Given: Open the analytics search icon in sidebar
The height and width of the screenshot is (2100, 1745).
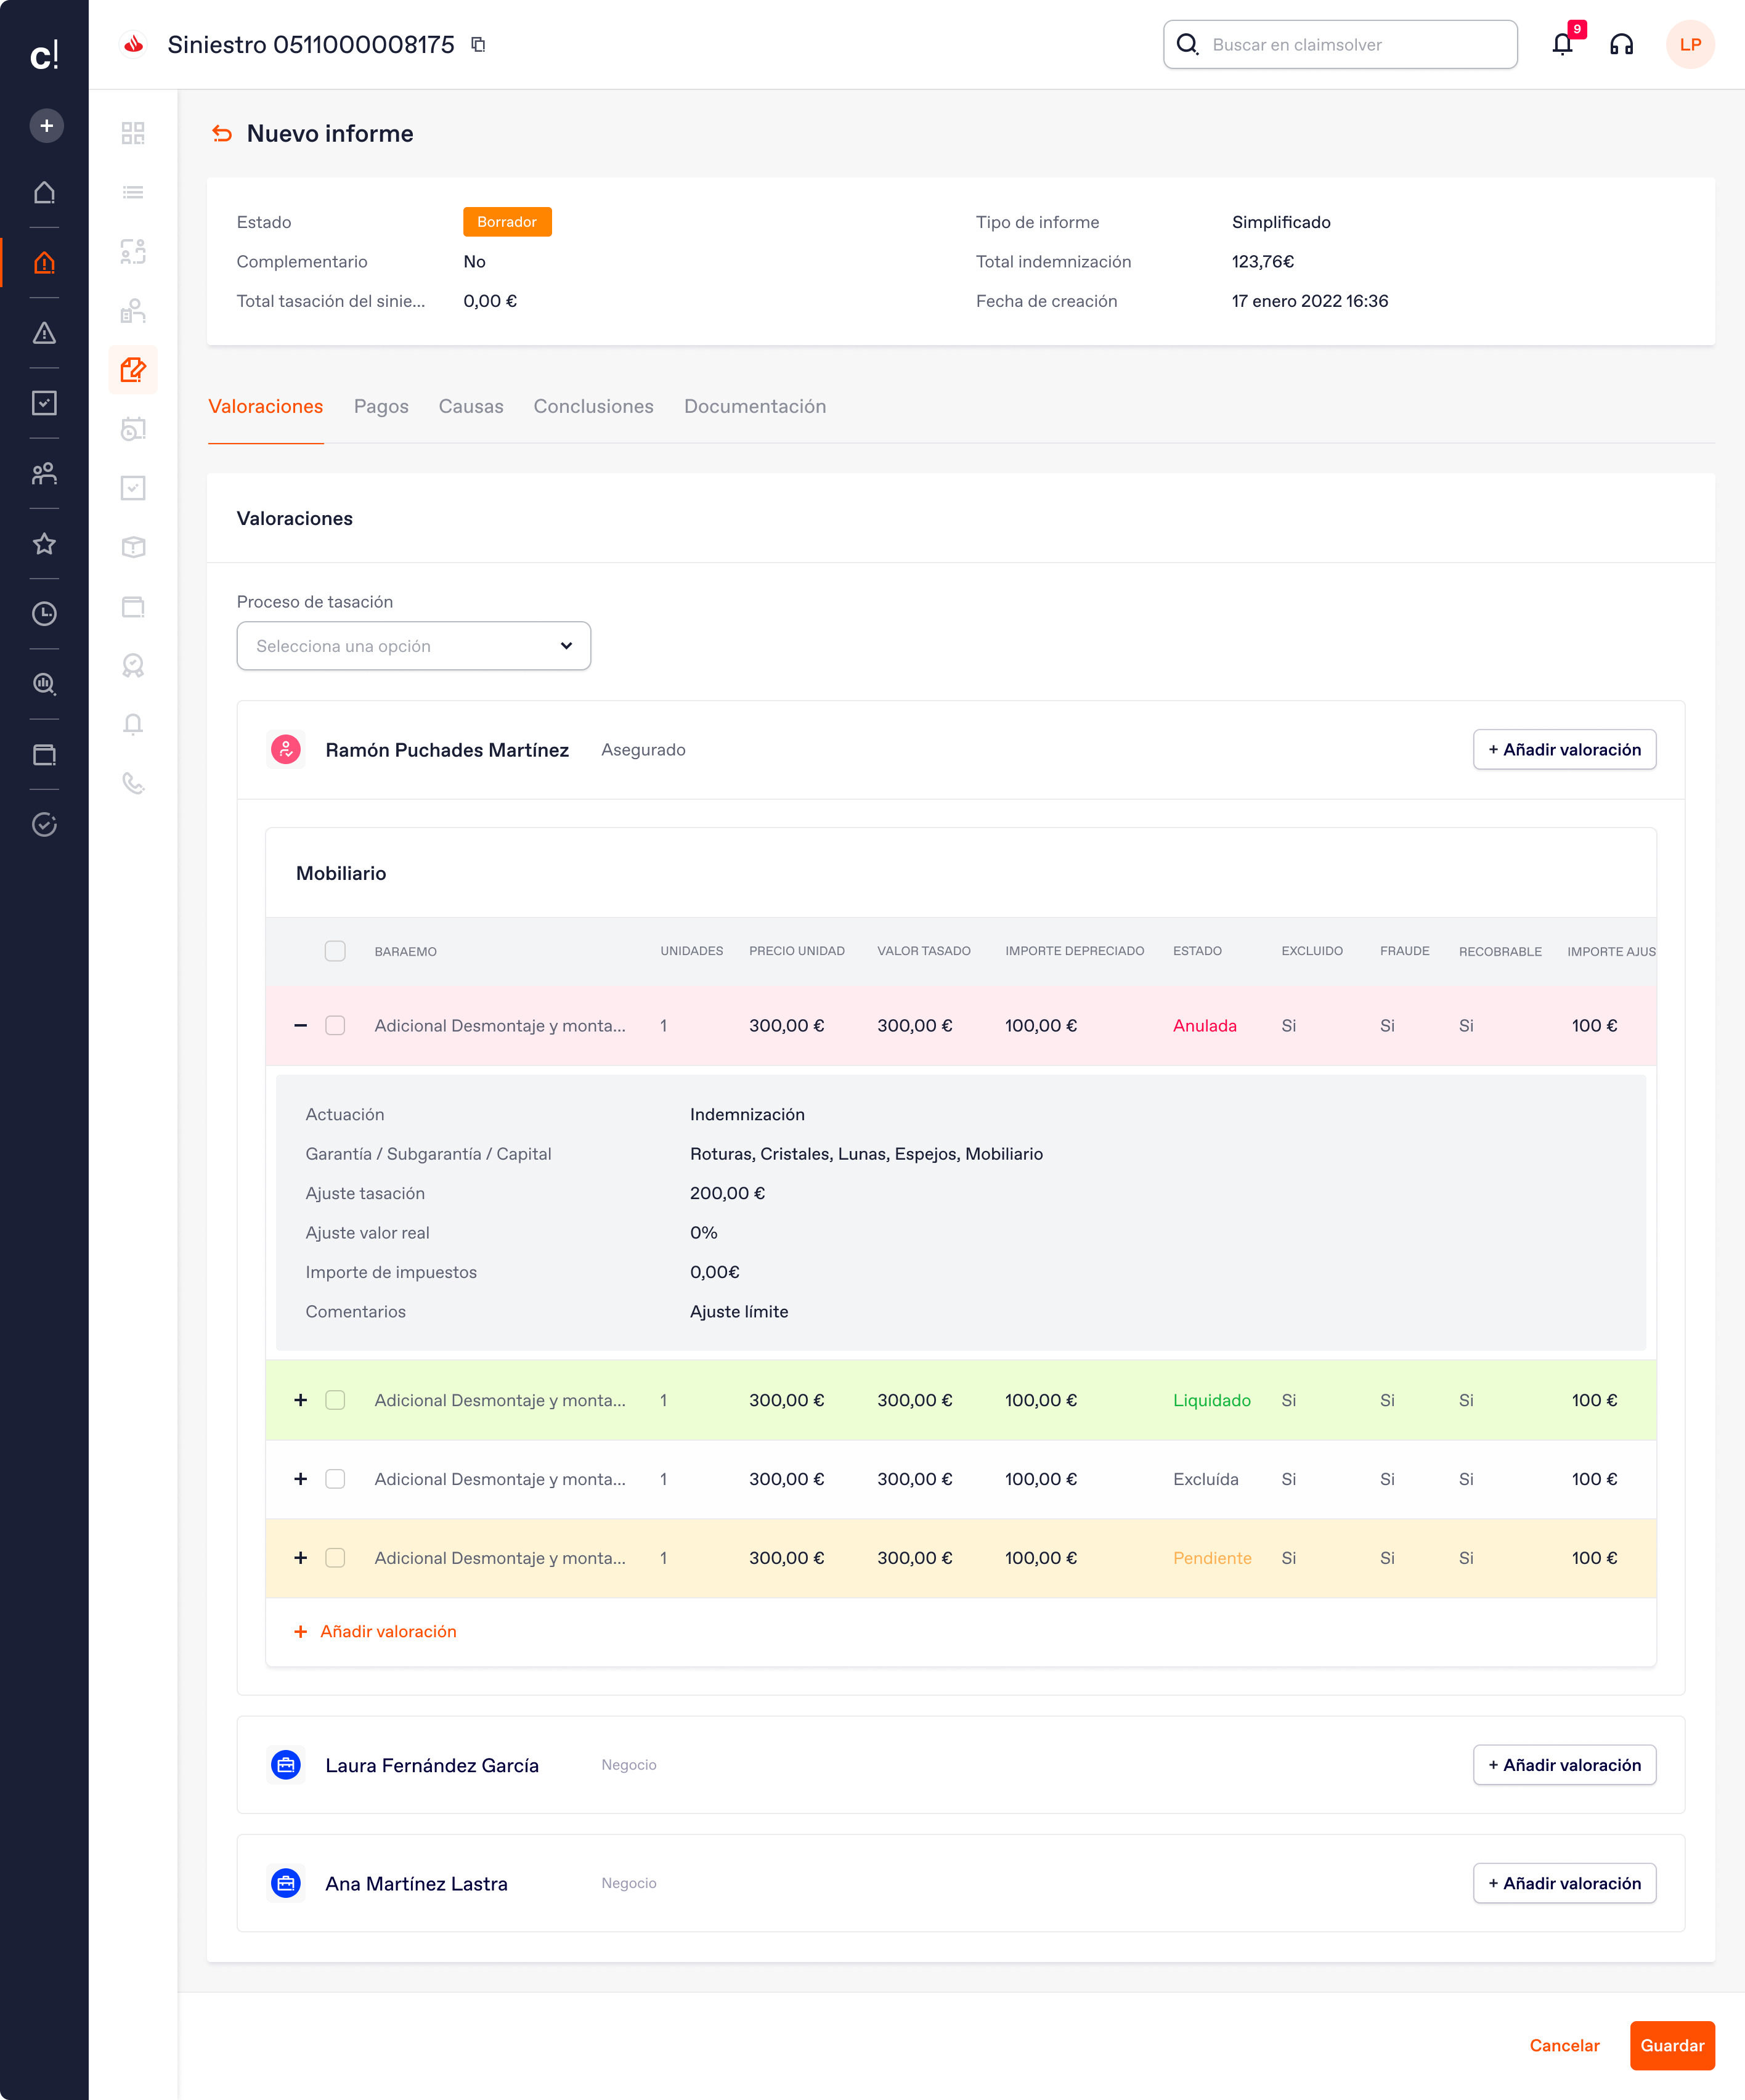Looking at the screenshot, I should click(44, 684).
